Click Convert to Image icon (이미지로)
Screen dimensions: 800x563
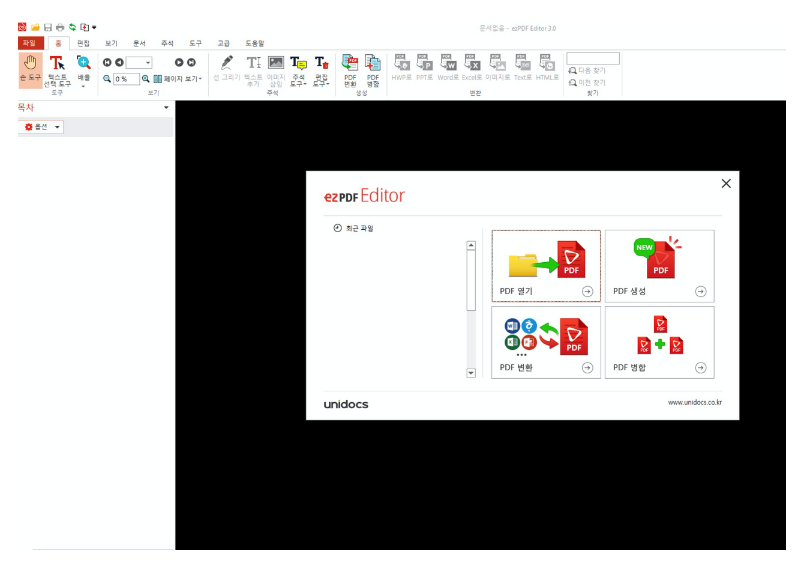pos(497,67)
